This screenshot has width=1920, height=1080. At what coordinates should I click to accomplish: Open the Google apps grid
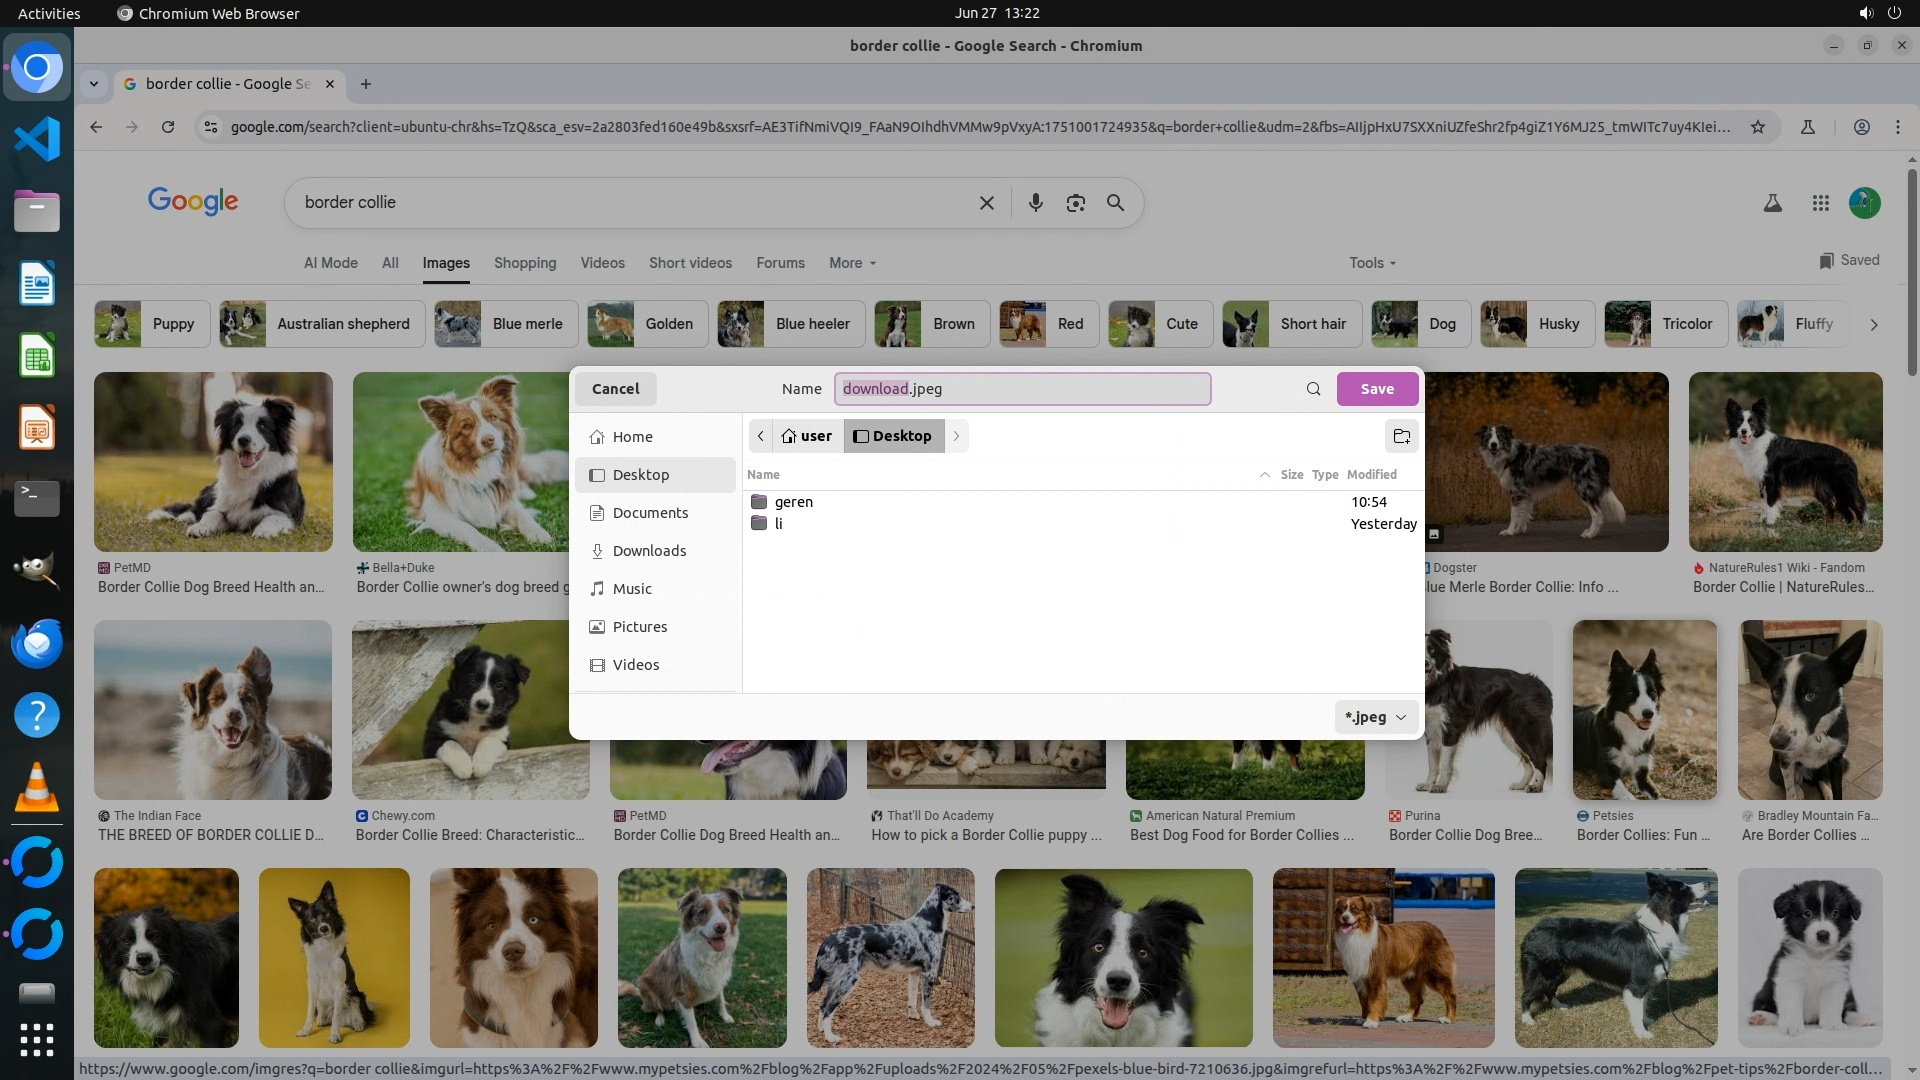(1820, 203)
